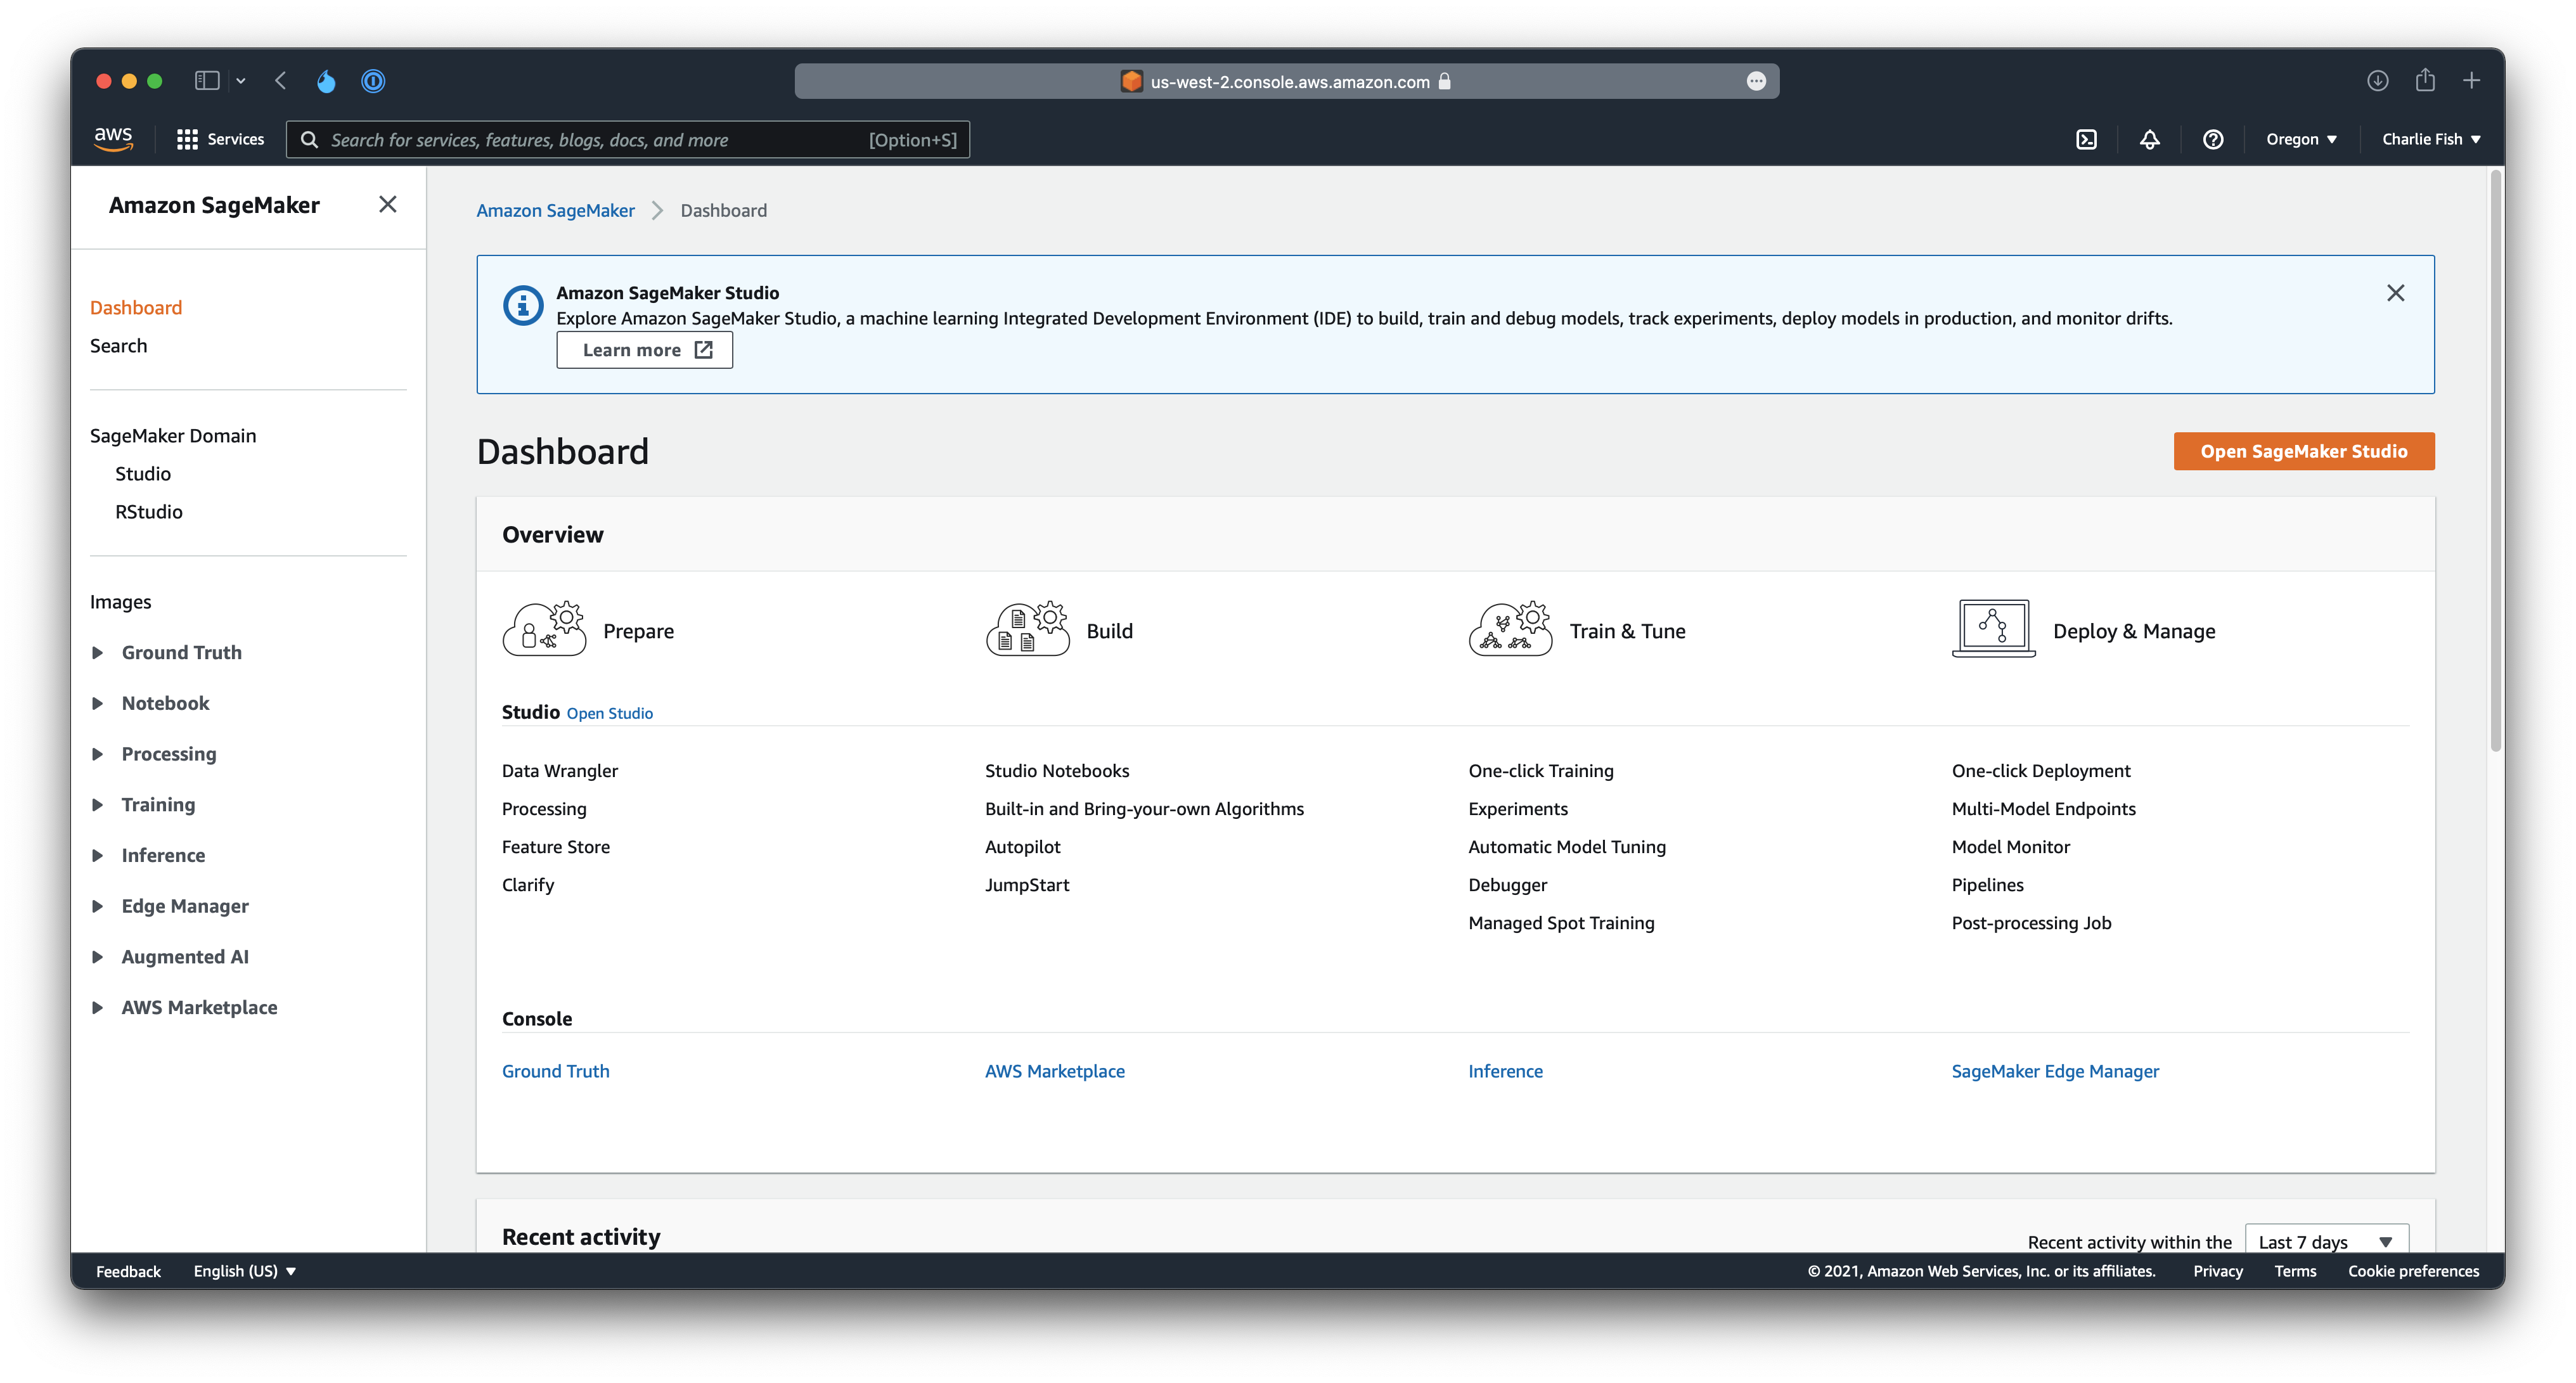Expand the Training tree section
This screenshot has height=1383, width=2576.
point(98,805)
